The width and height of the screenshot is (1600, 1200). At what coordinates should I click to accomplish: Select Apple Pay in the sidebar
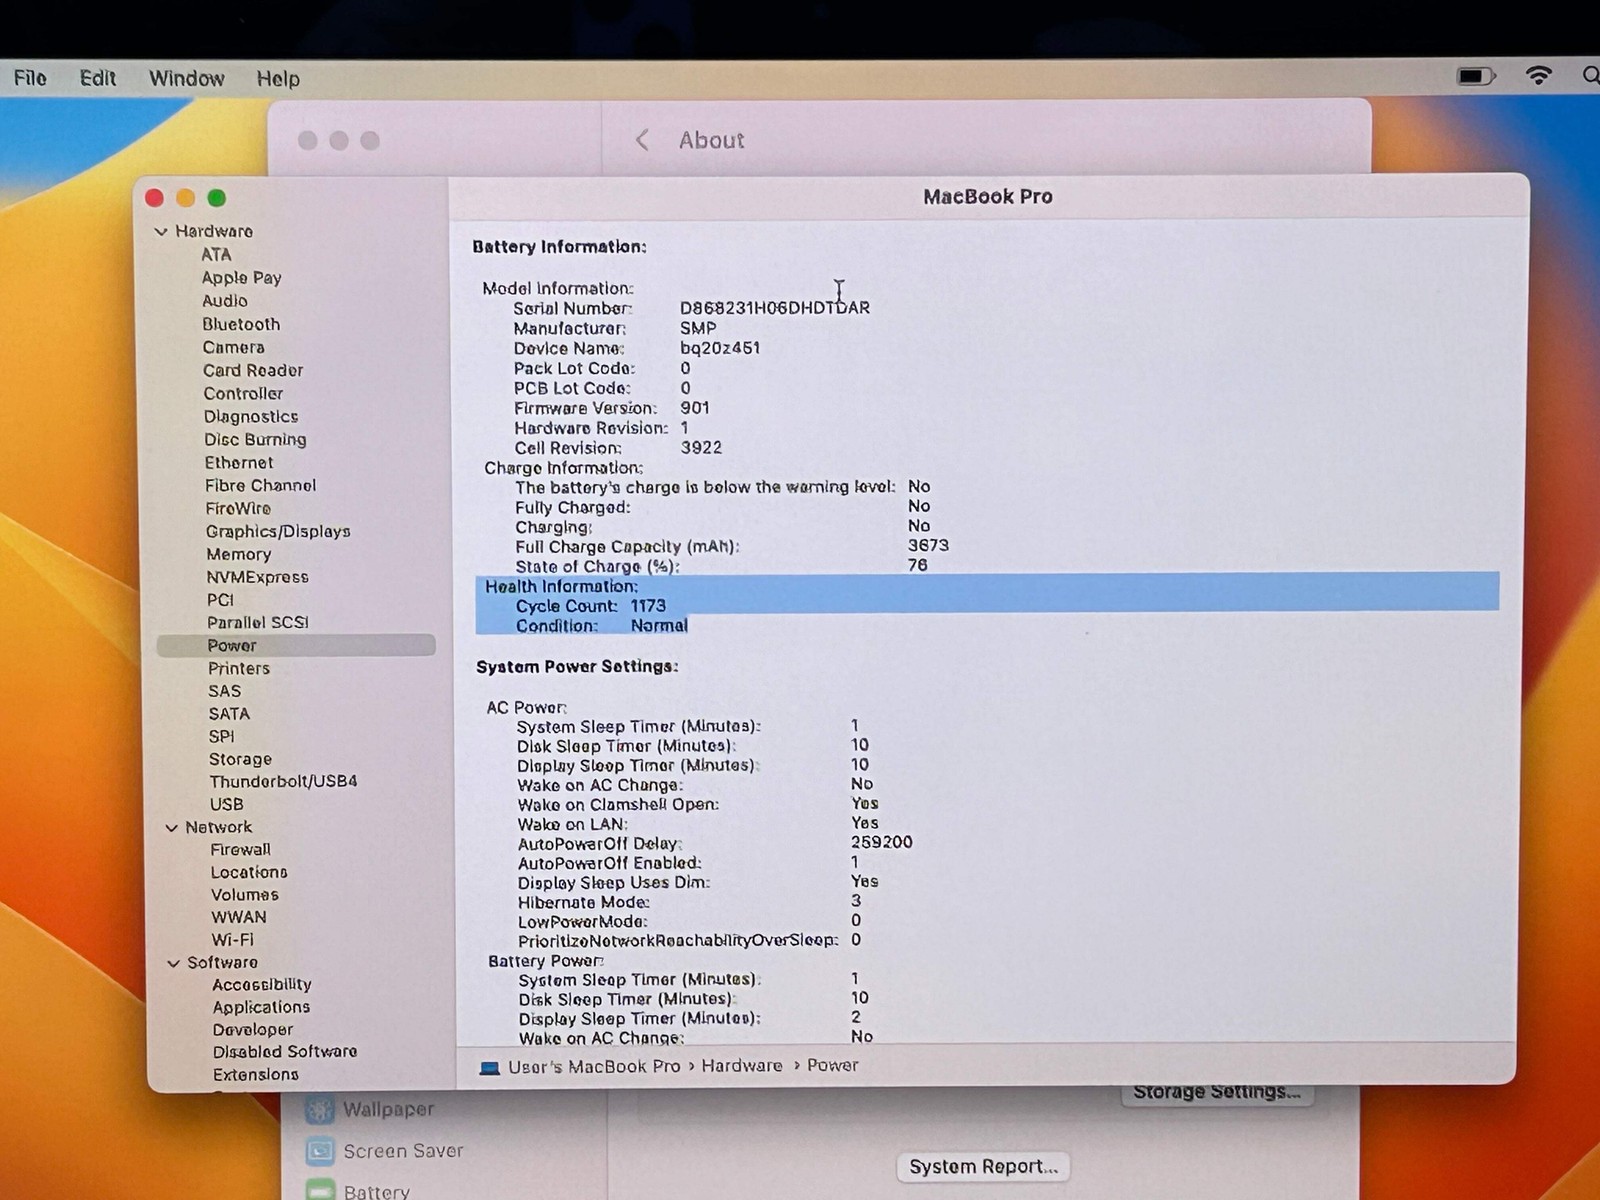(241, 277)
